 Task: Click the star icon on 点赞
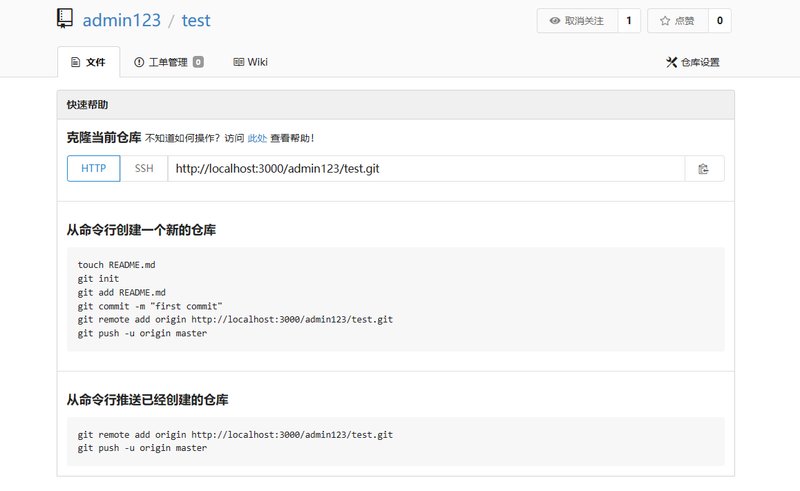pyautogui.click(x=665, y=21)
